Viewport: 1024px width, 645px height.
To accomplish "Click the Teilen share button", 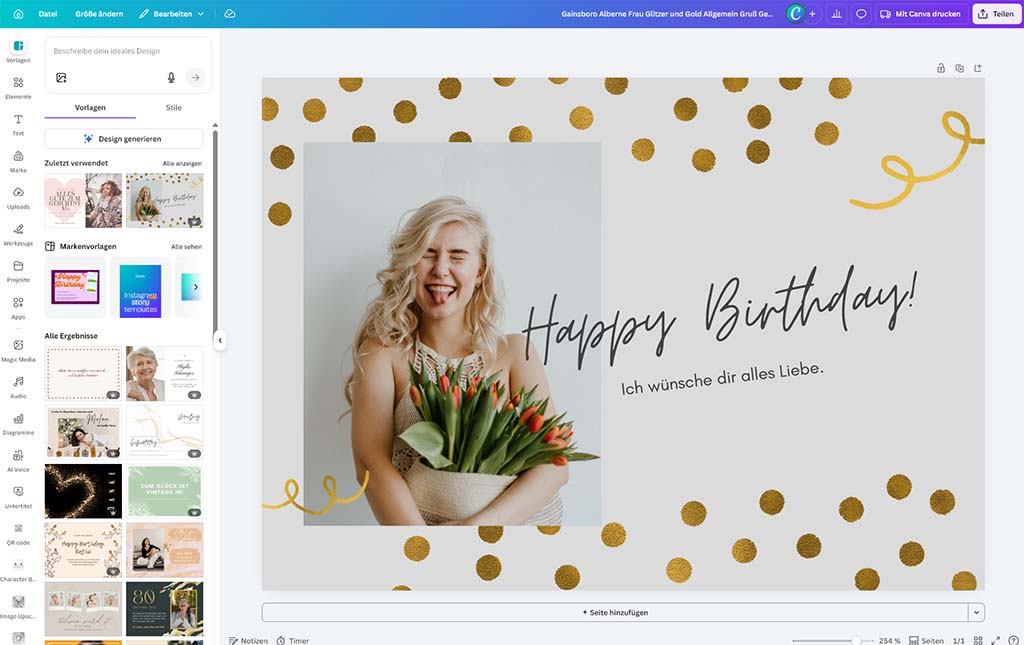I will click(x=996, y=14).
